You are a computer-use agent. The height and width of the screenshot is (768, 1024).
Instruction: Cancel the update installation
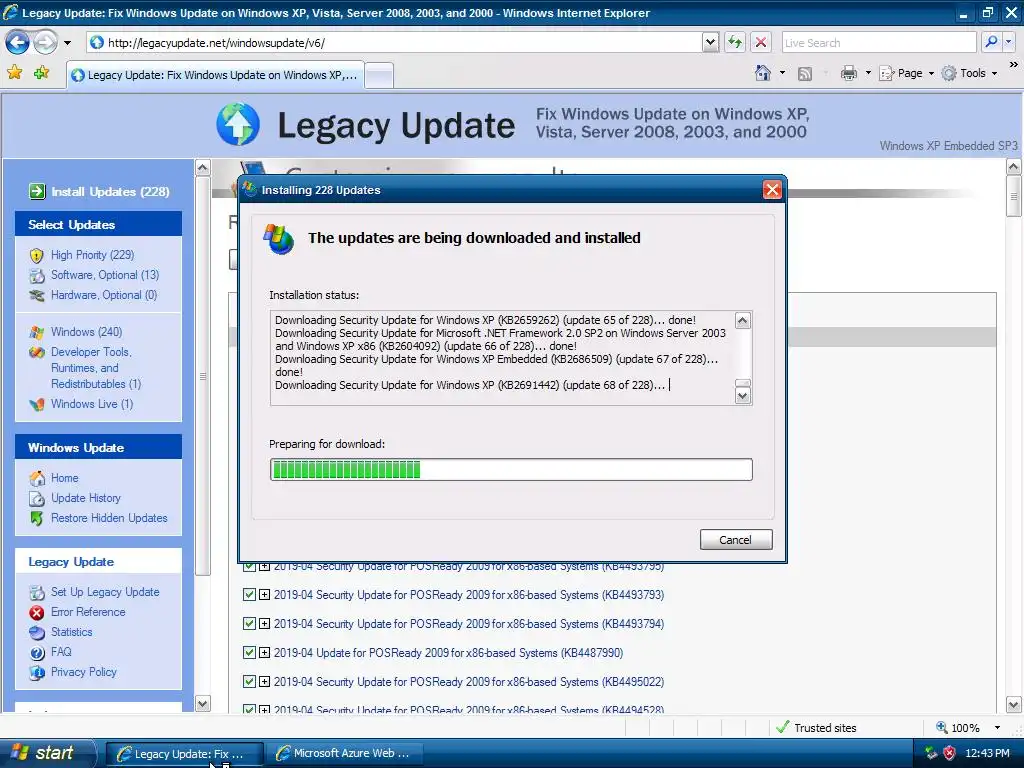(x=736, y=540)
